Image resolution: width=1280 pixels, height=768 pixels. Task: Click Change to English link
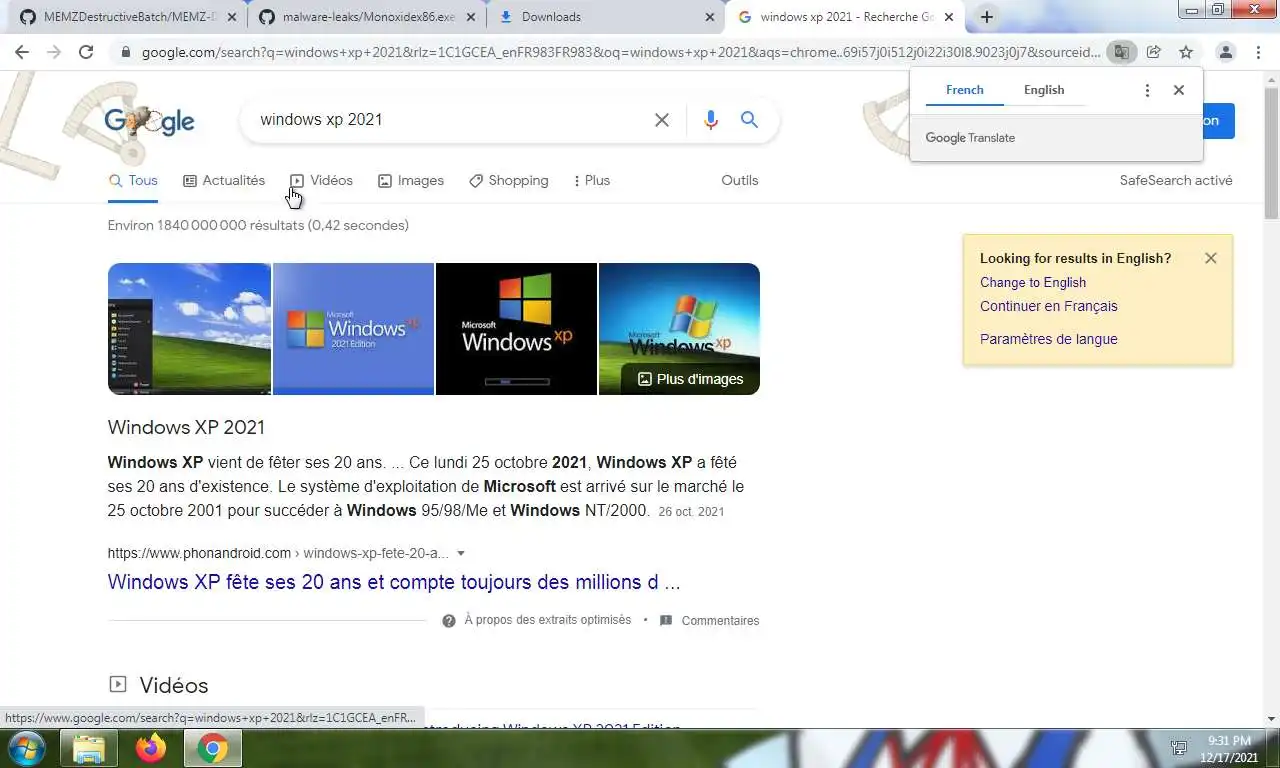tap(1033, 283)
